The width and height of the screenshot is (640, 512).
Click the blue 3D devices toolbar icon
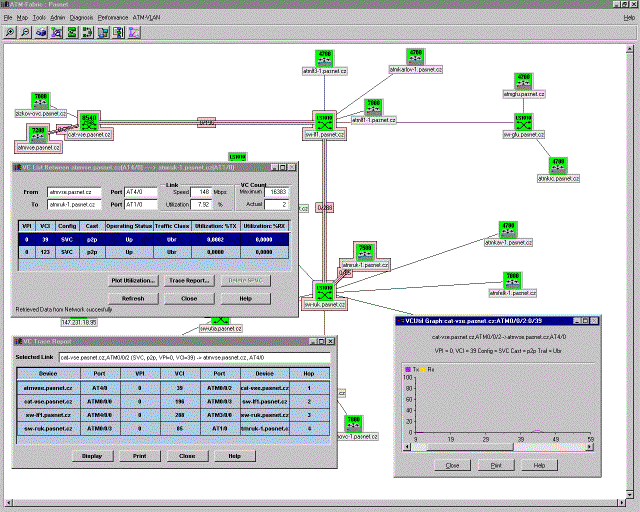pyautogui.click(x=41, y=32)
